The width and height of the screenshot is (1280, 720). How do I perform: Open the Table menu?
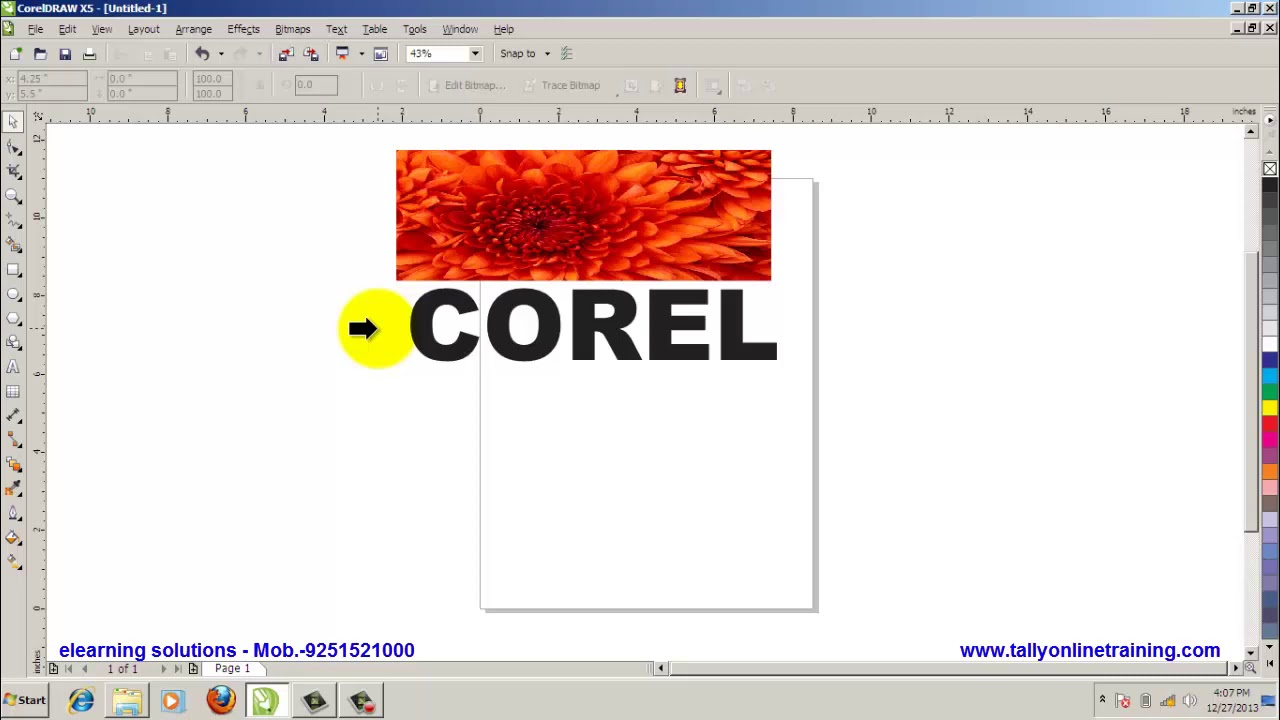(375, 29)
